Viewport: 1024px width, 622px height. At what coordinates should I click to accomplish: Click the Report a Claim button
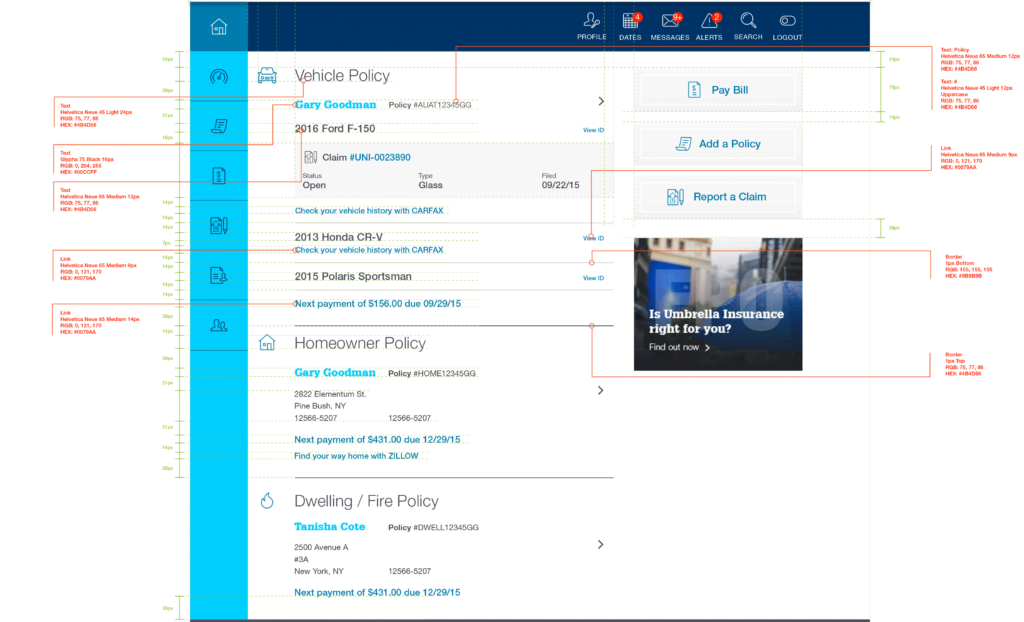718,197
